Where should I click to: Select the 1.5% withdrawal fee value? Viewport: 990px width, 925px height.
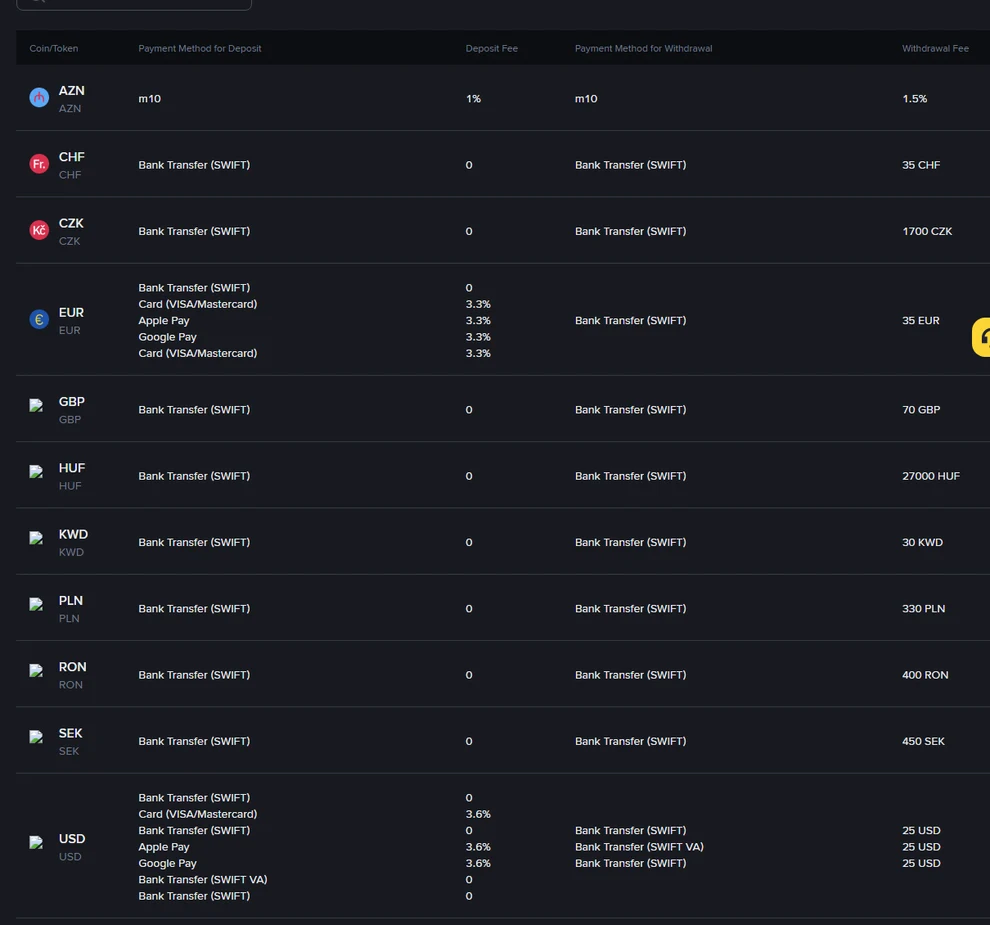tap(914, 98)
